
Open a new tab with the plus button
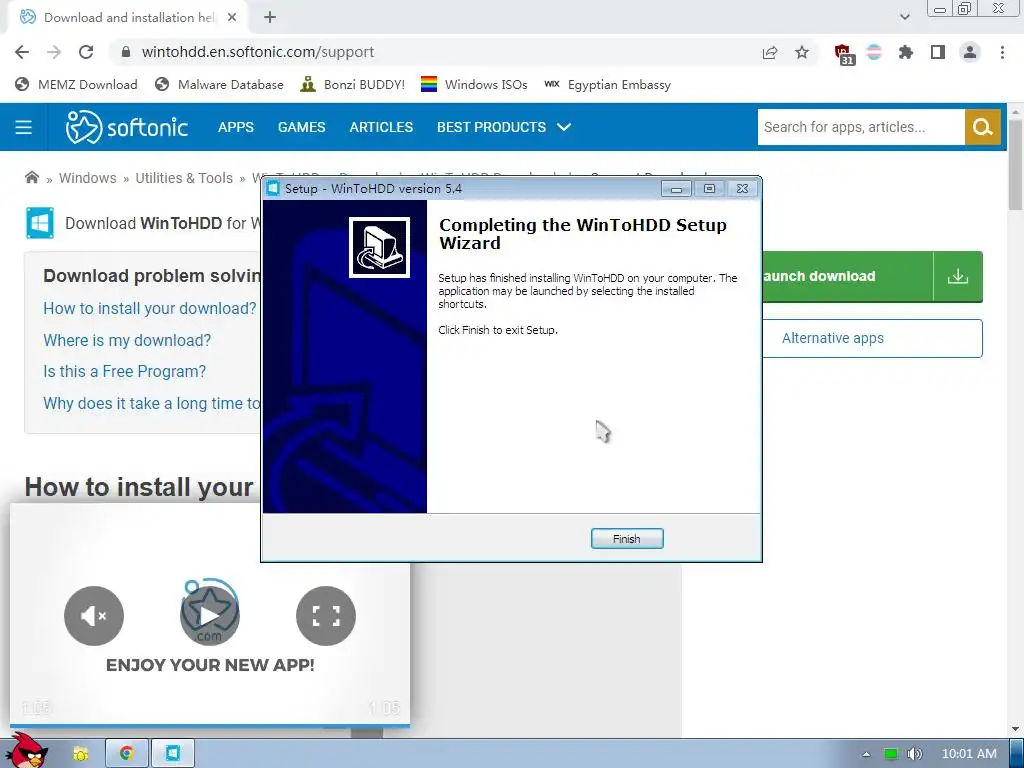point(270,18)
